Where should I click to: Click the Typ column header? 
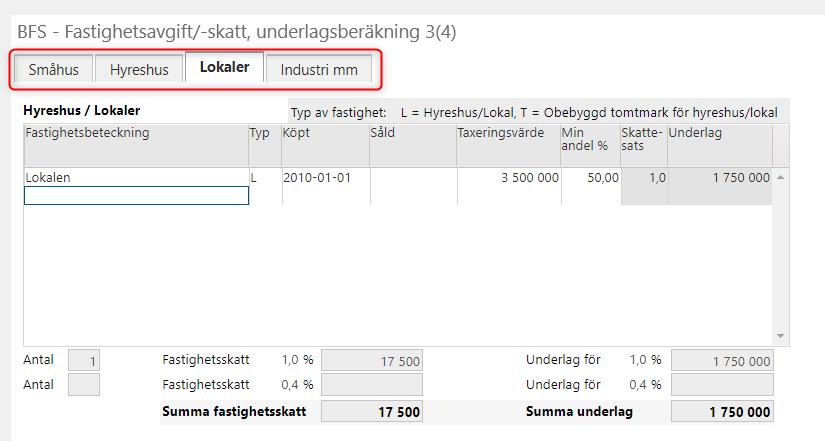(x=265, y=145)
